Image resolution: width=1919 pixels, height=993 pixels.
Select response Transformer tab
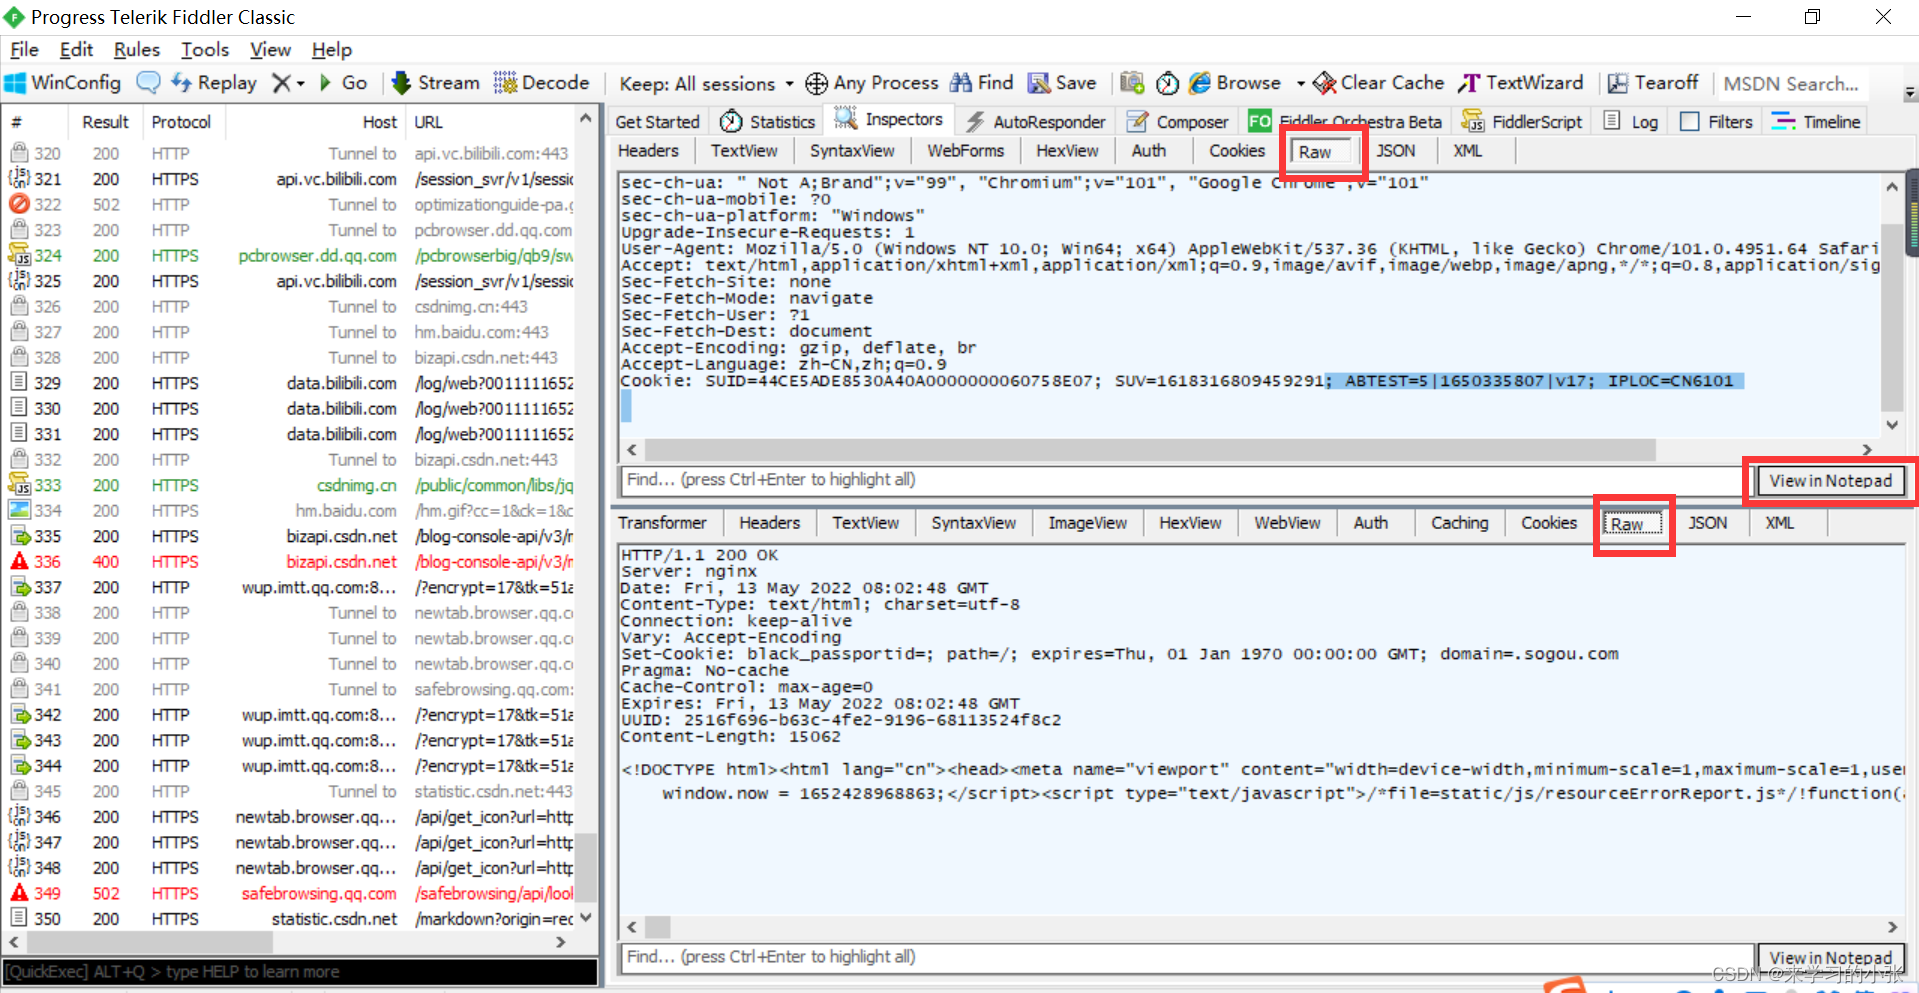[662, 523]
